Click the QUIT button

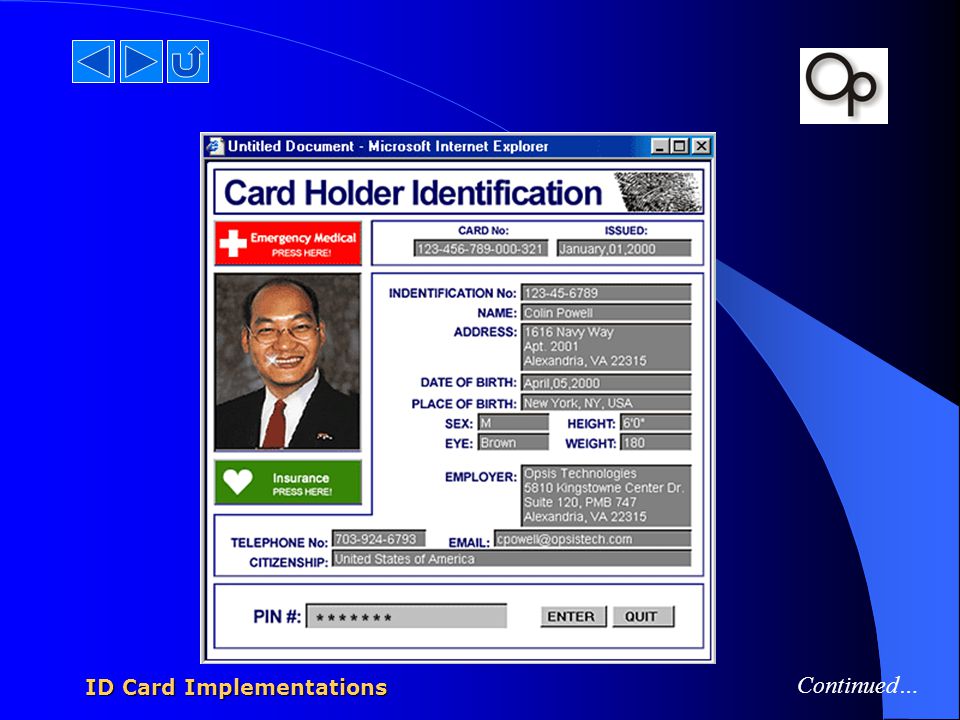click(643, 617)
